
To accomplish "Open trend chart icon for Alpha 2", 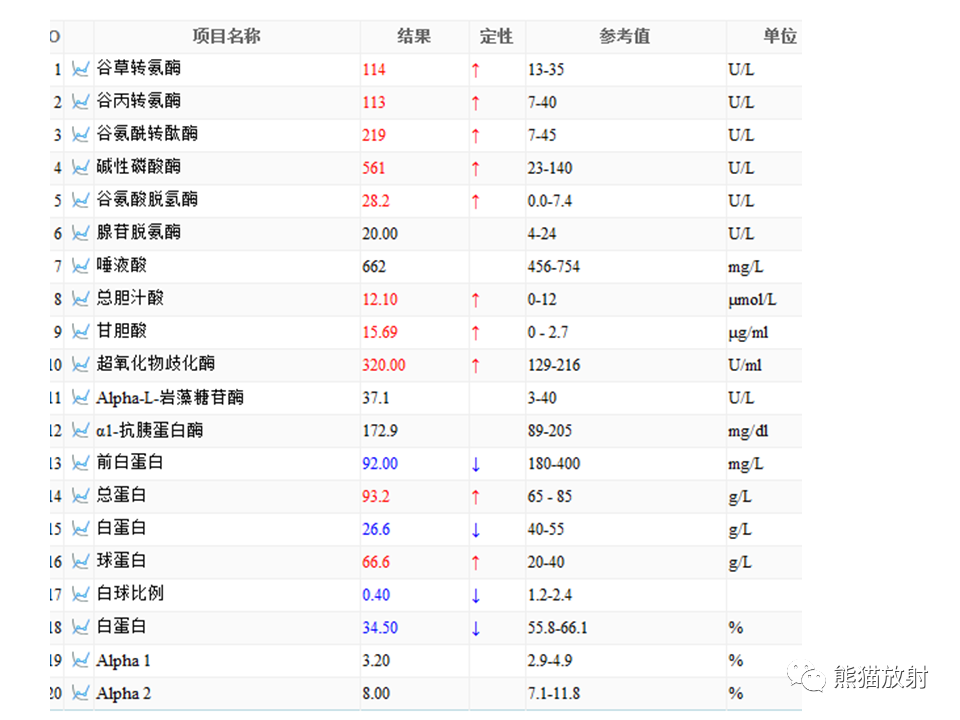I will pyautogui.click(x=80, y=692).
